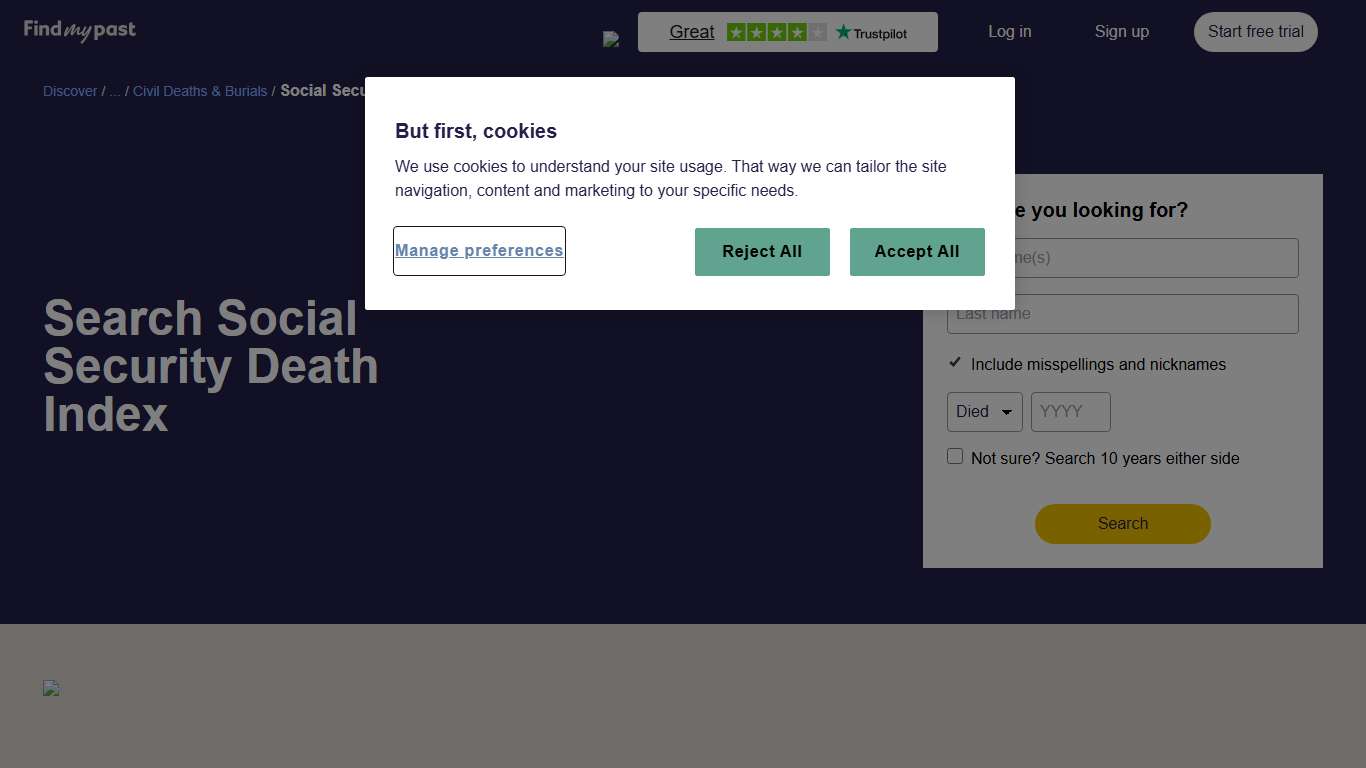Click the YYYY year input field

(1070, 411)
